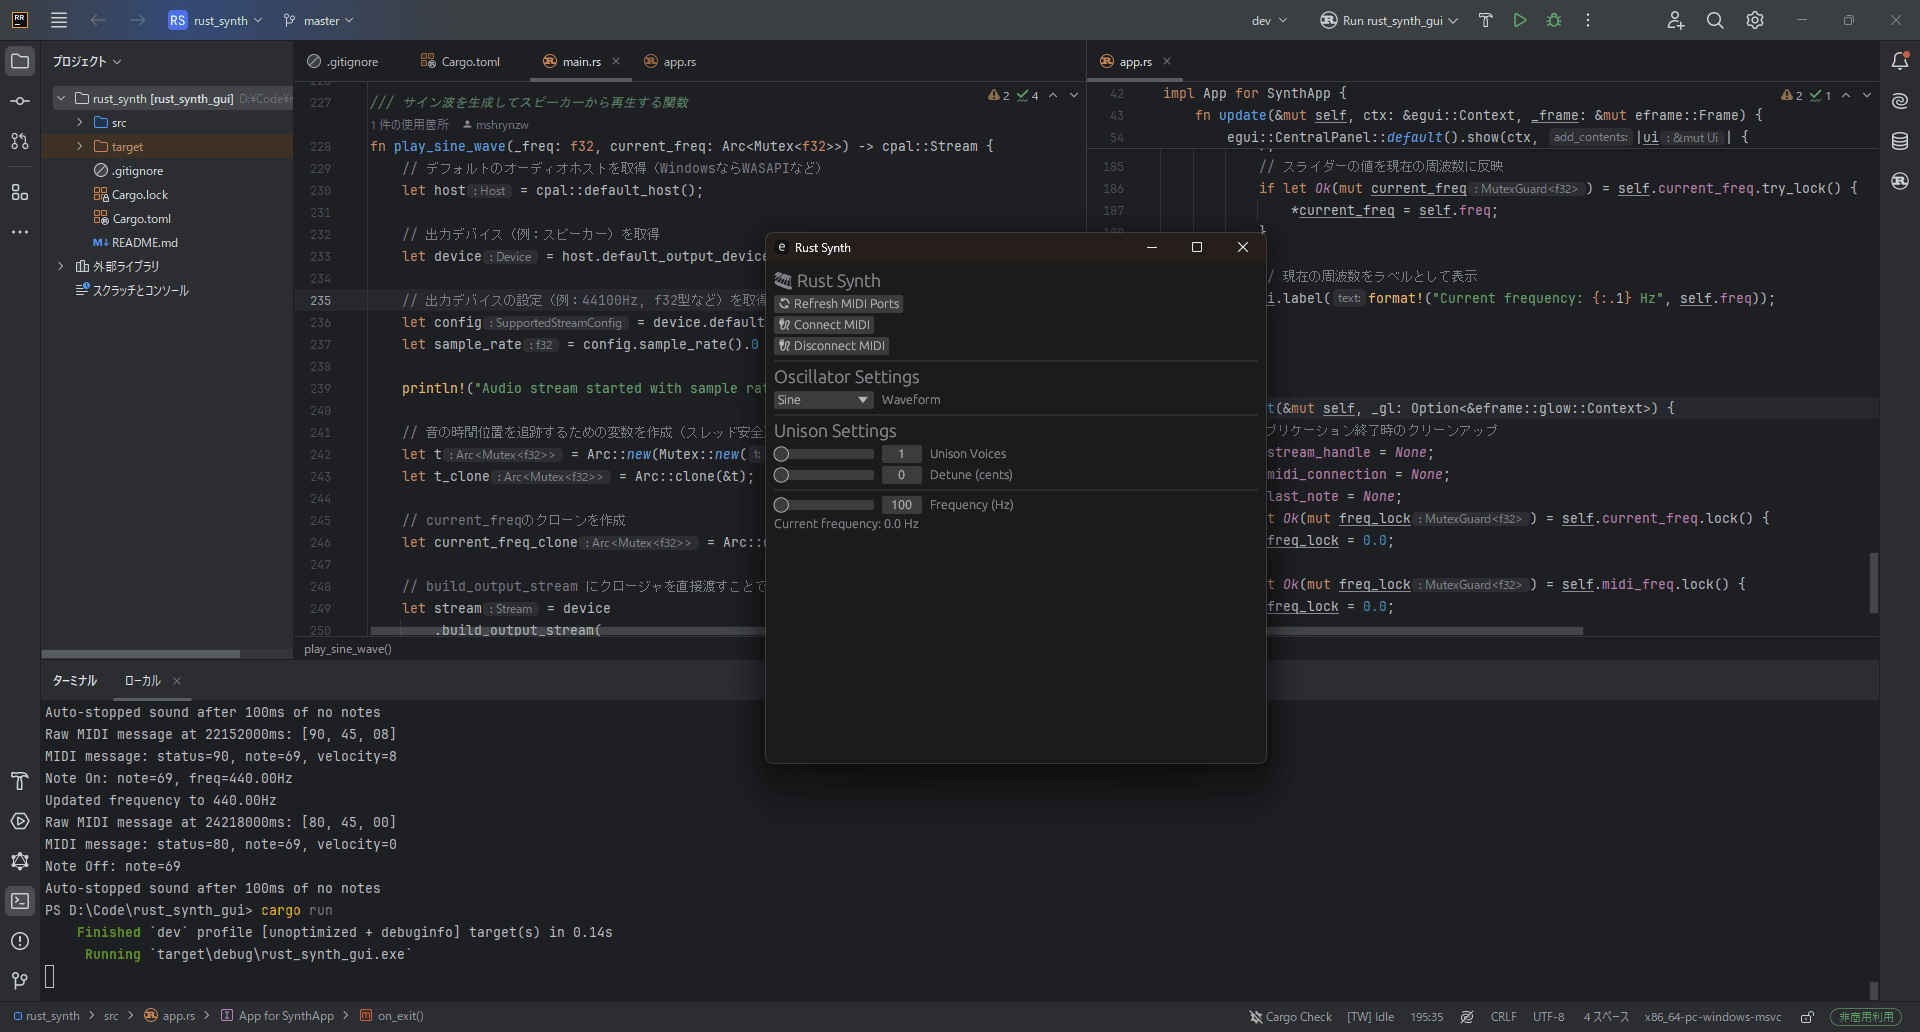Collapse the rust_synth root folder
The image size is (1920, 1032).
[61, 98]
